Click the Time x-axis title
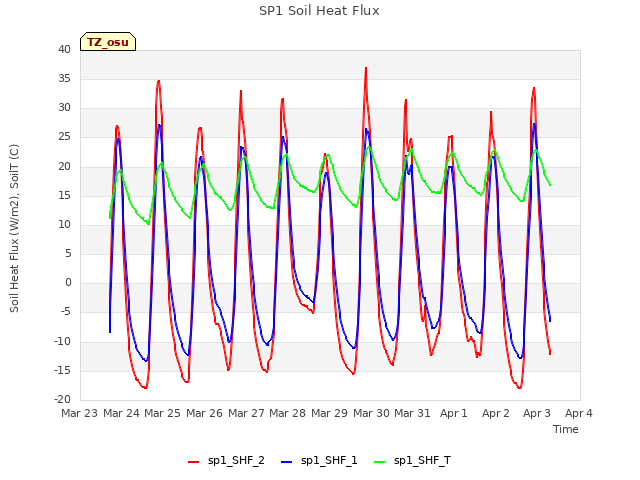The image size is (640, 480). click(565, 429)
